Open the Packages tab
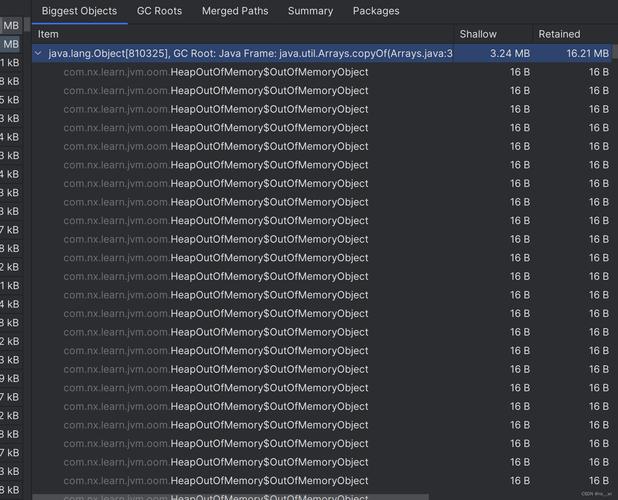The width and height of the screenshot is (618, 500). pos(376,11)
